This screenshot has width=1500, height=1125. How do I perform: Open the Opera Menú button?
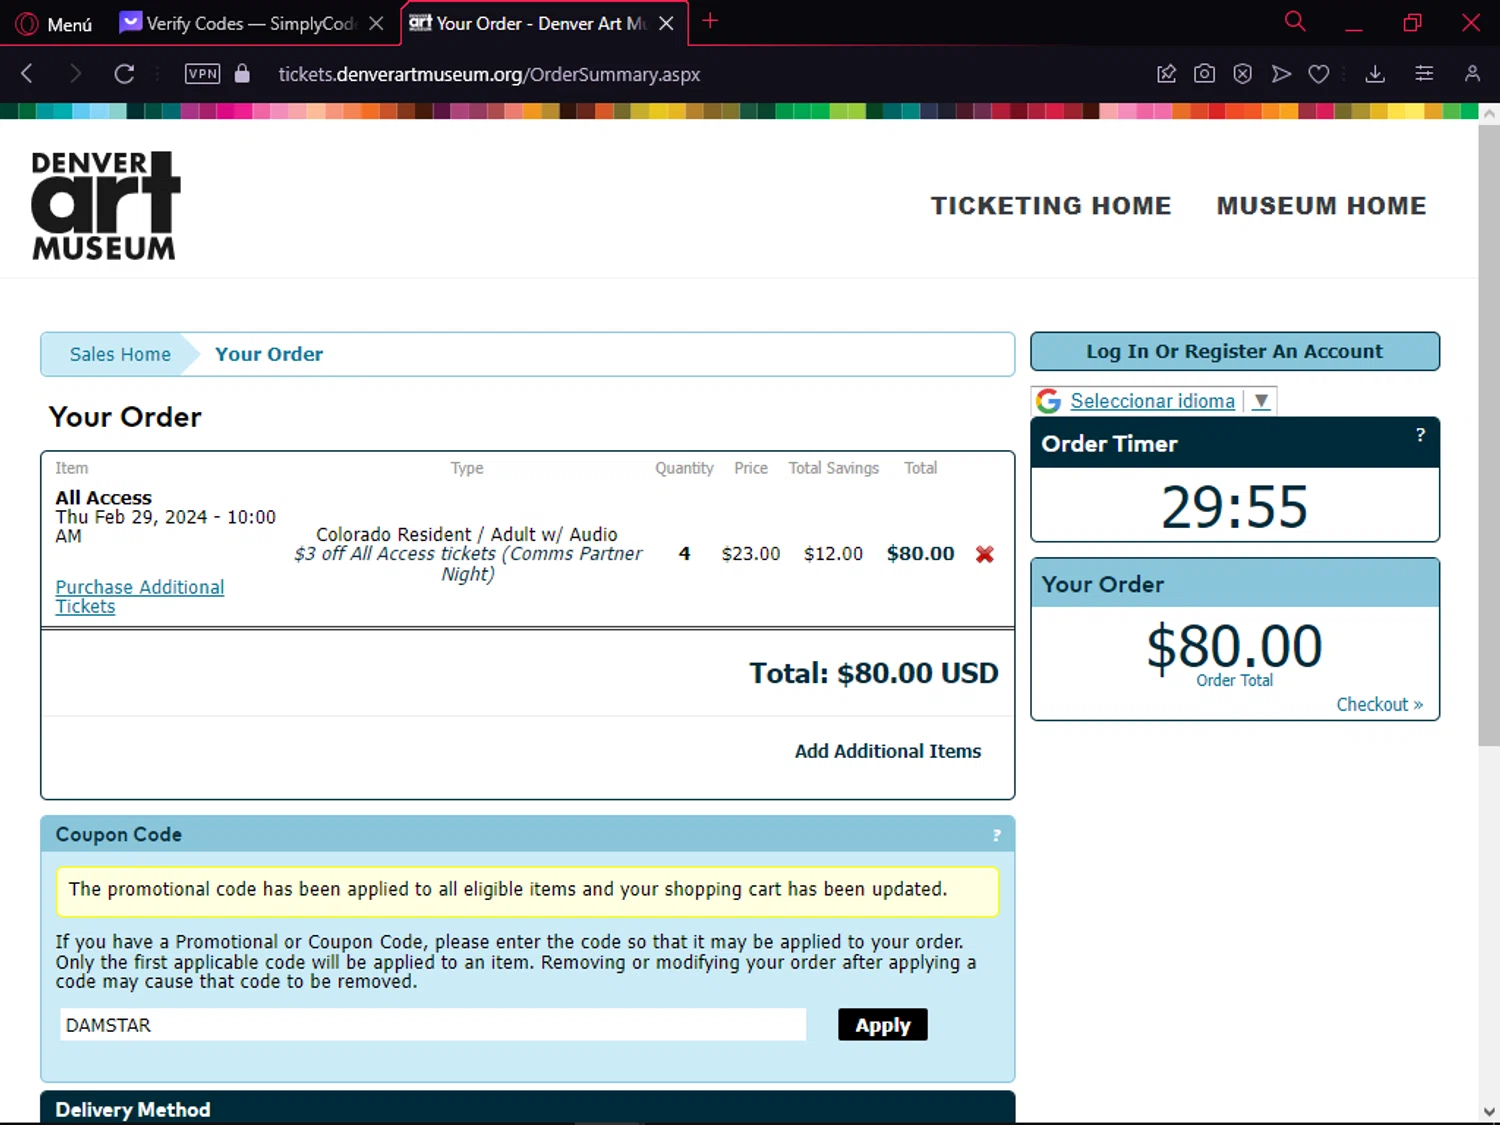pyautogui.click(x=55, y=23)
